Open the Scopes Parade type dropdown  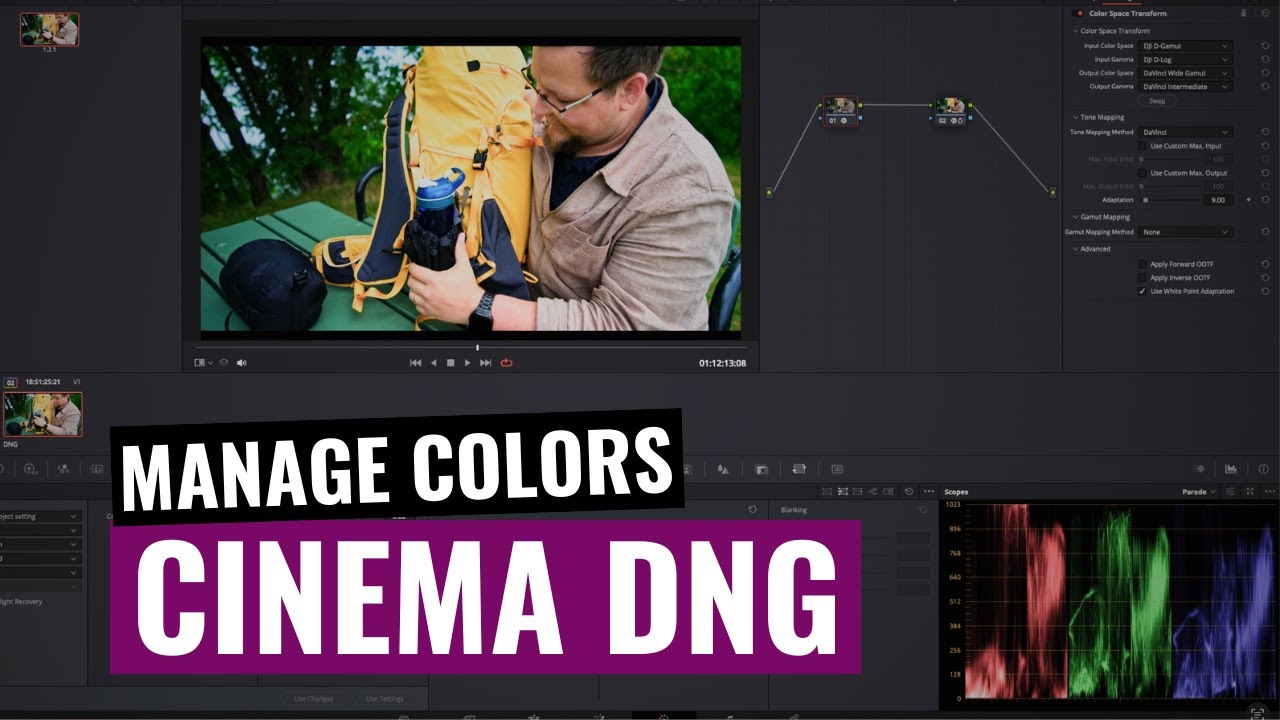(1199, 492)
